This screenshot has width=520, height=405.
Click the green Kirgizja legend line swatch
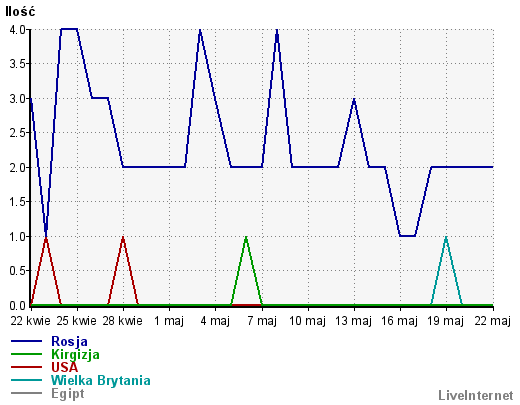(x=26, y=354)
